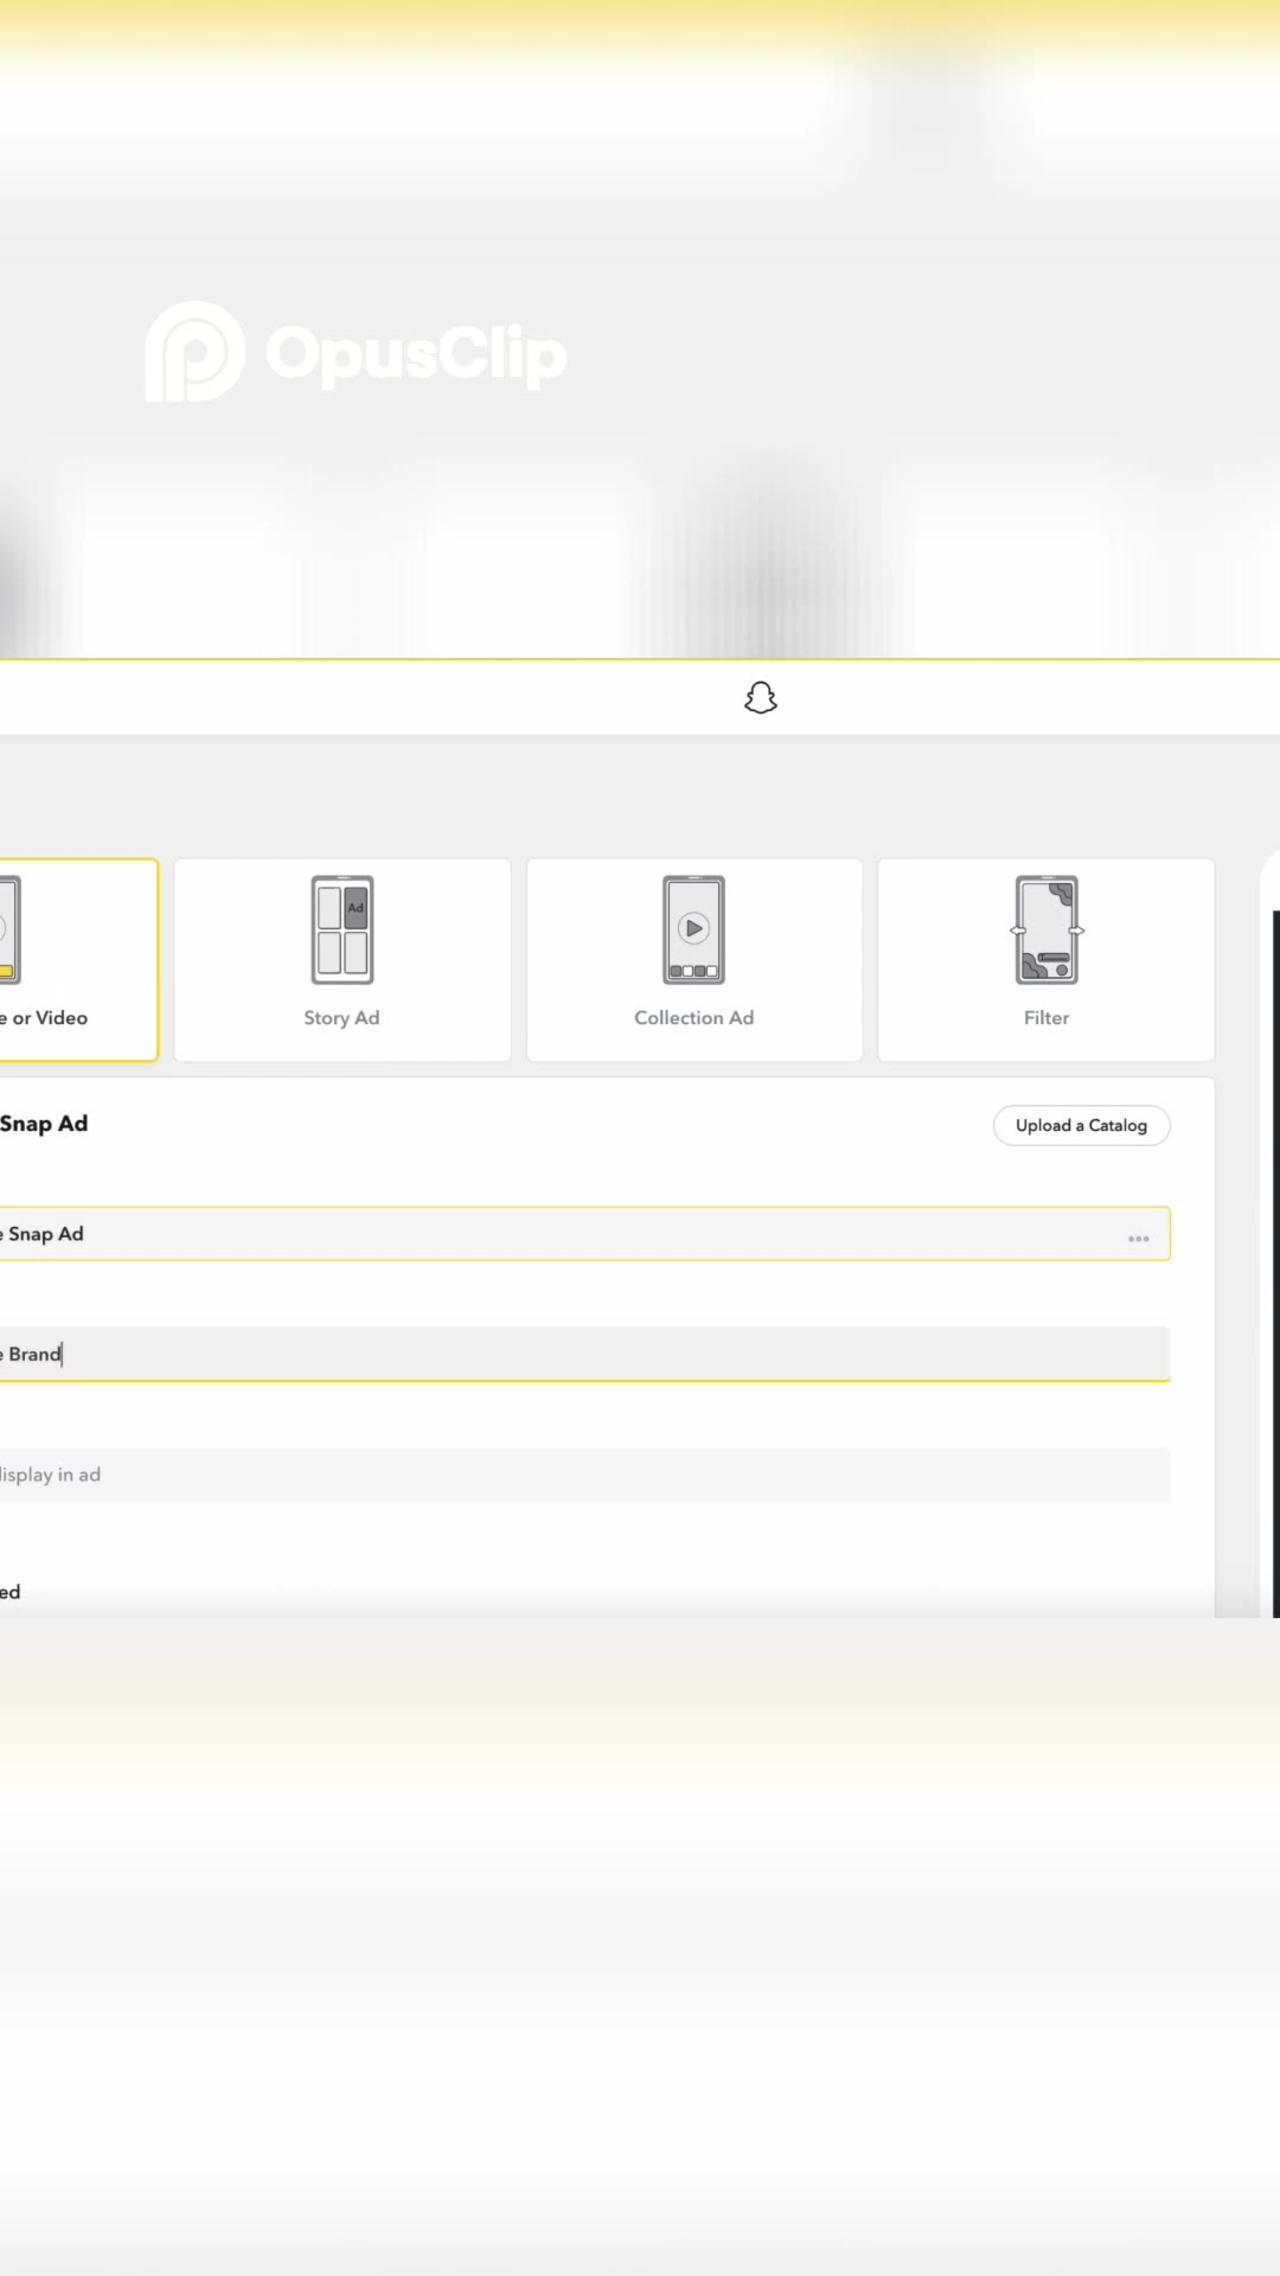The image size is (1280, 2276).
Task: Click the Filter phone illustration icon
Action: pyautogui.click(x=1046, y=930)
